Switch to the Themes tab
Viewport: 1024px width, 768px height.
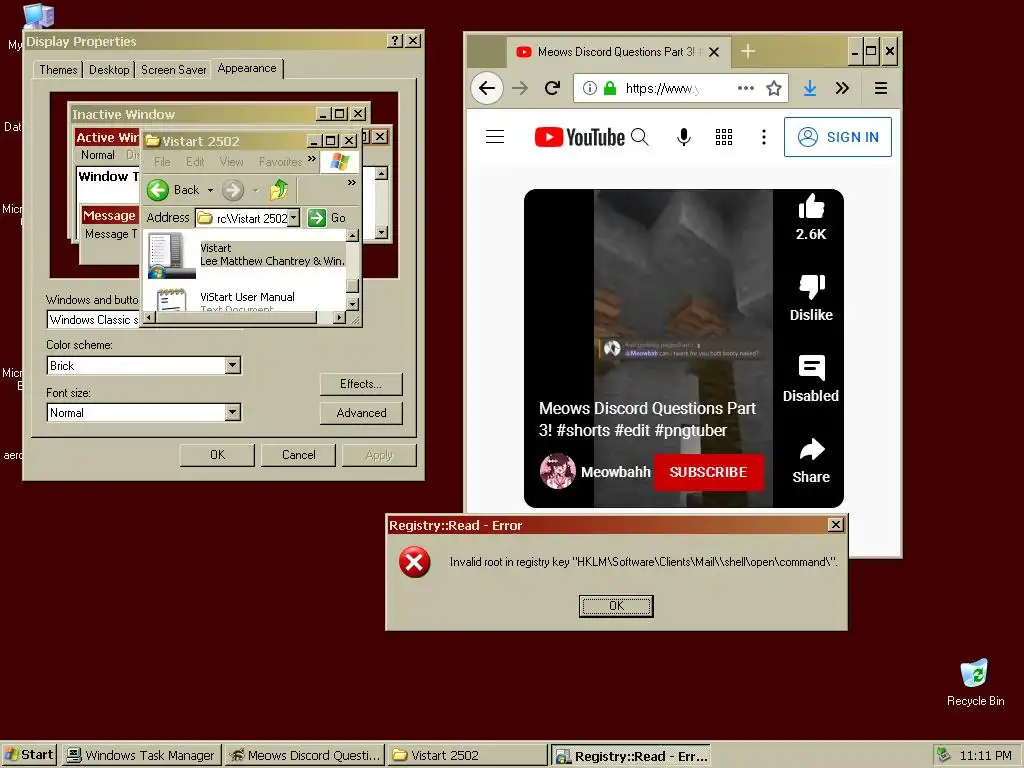58,69
